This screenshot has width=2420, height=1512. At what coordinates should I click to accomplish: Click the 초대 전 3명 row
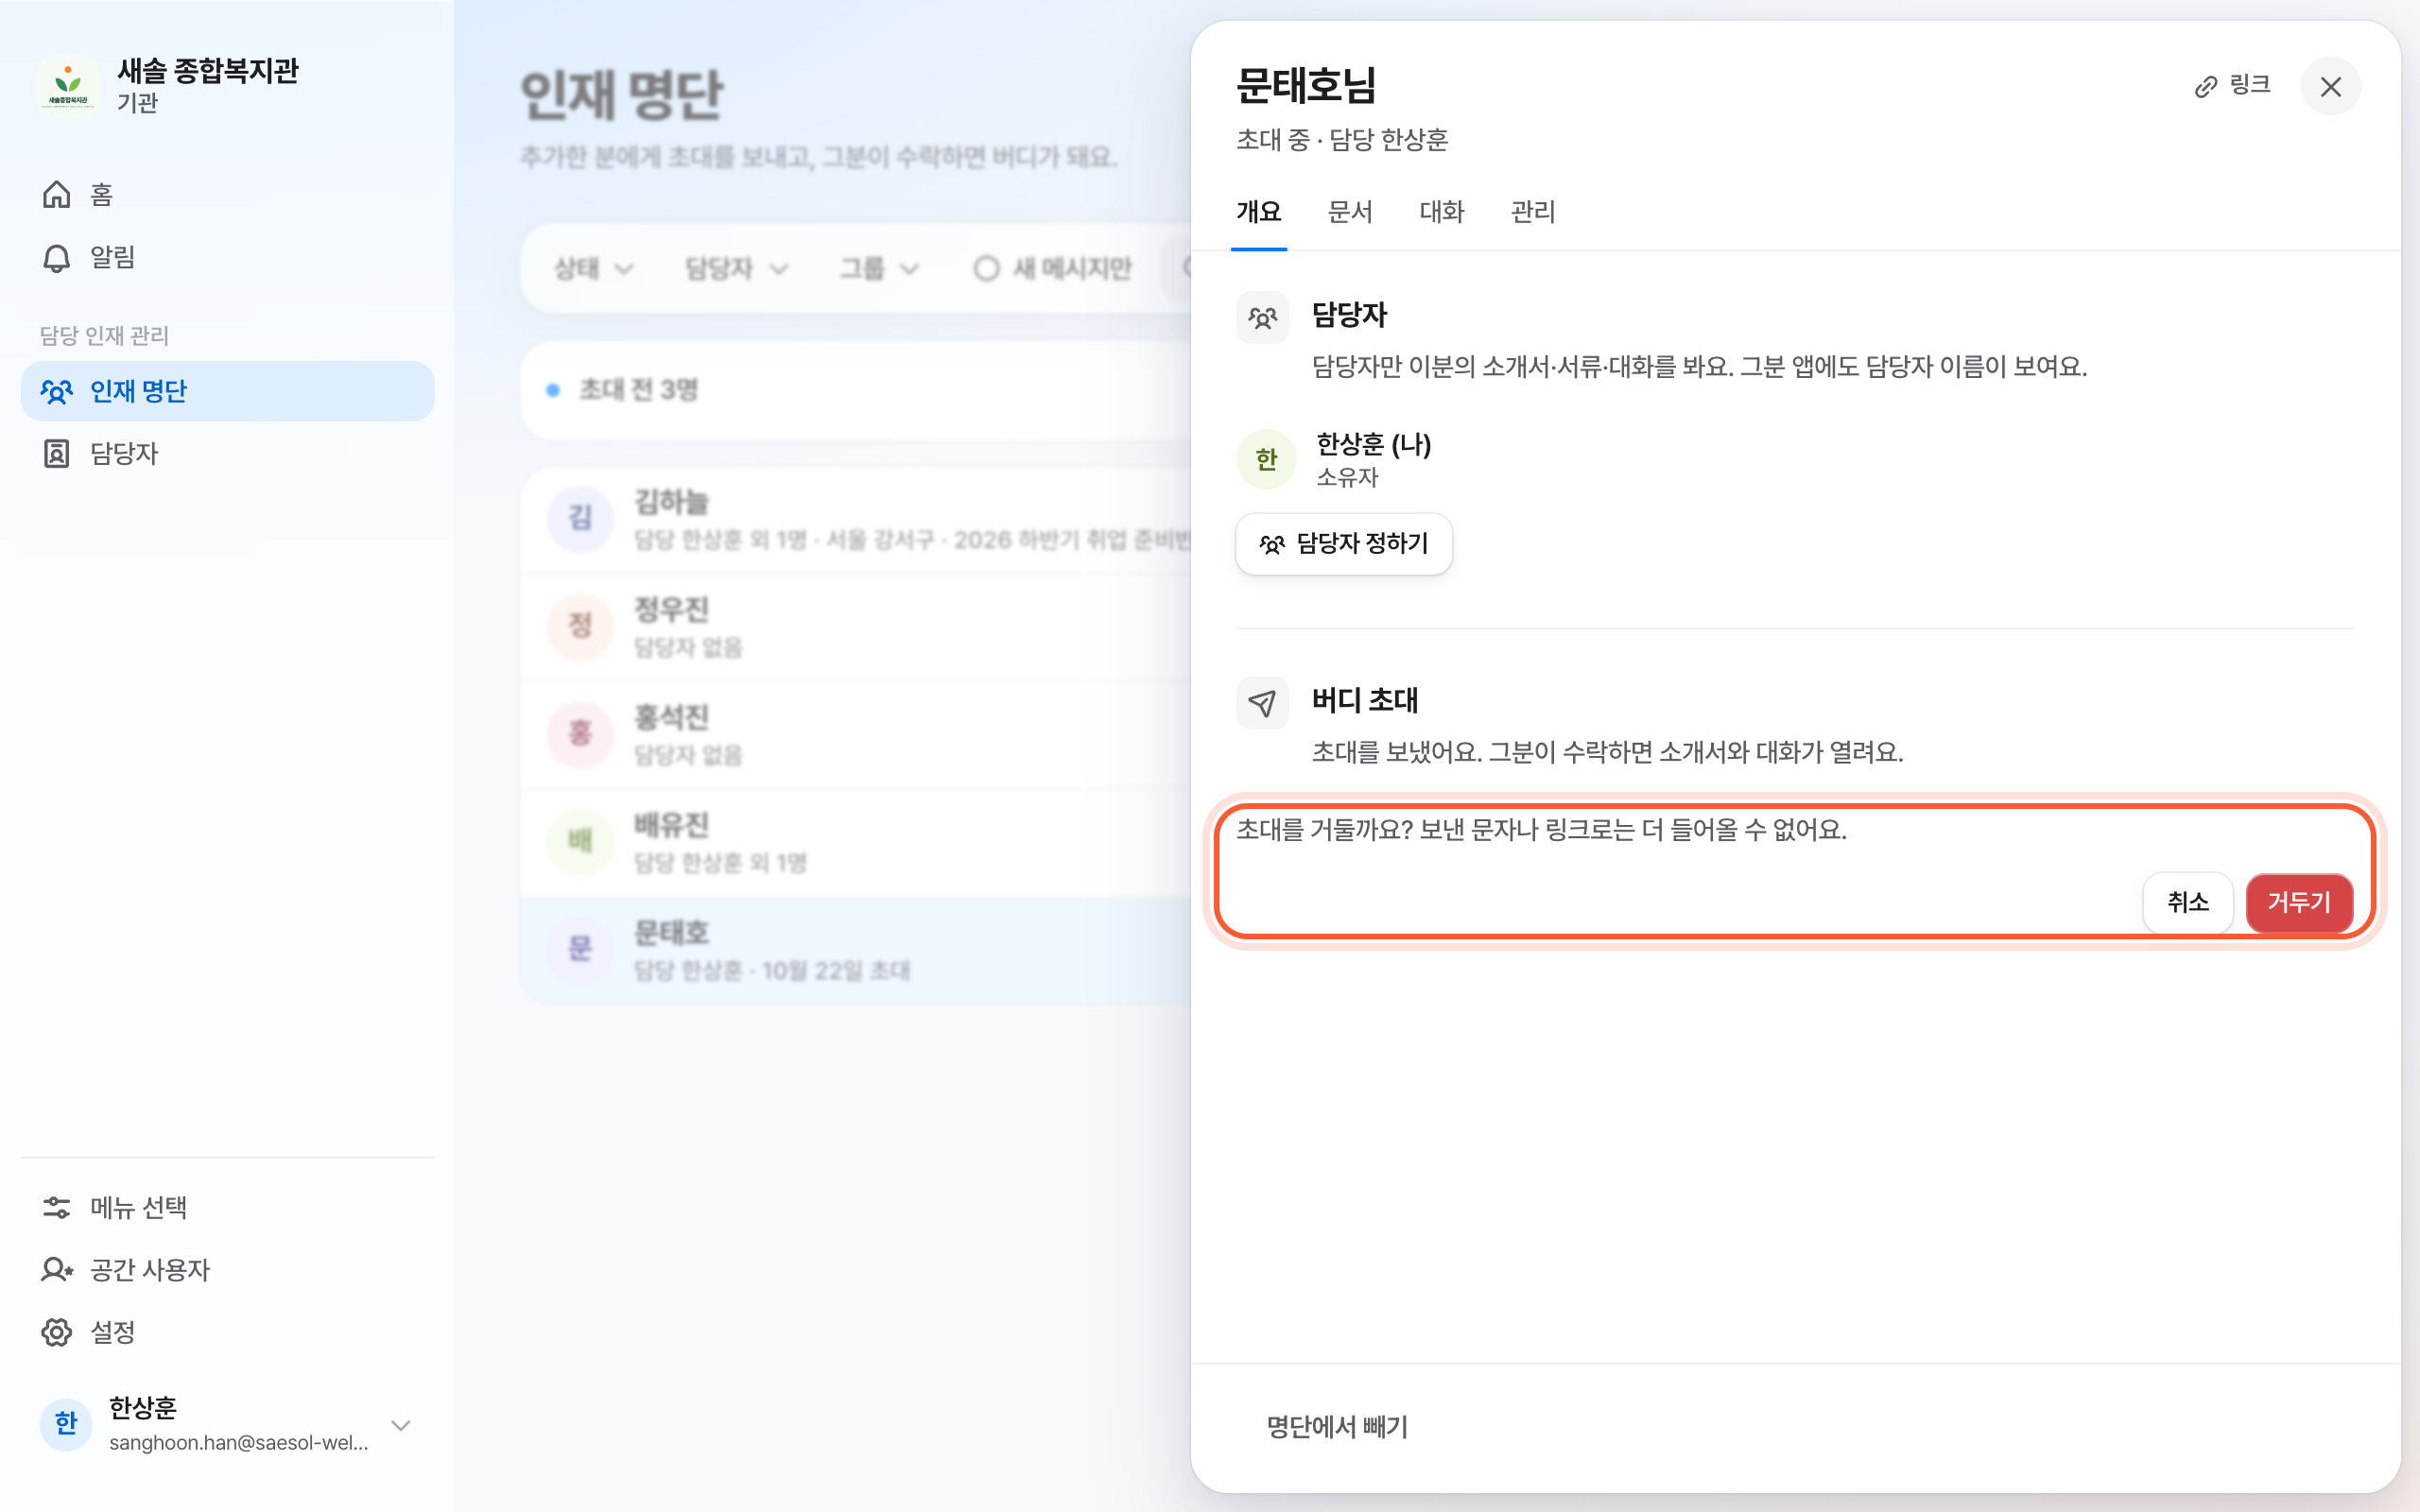click(x=856, y=390)
